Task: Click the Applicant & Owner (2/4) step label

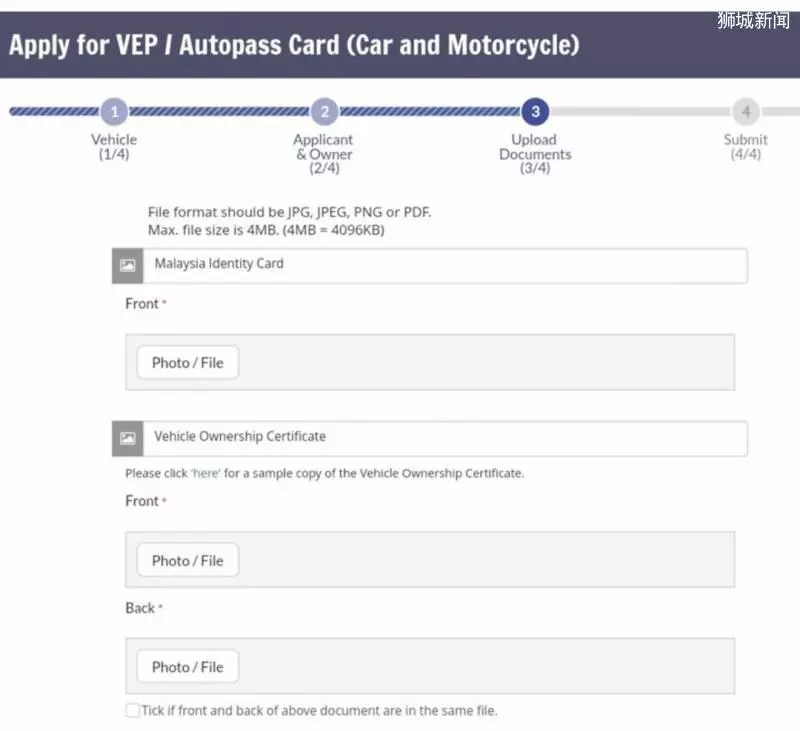Action: pos(324,154)
